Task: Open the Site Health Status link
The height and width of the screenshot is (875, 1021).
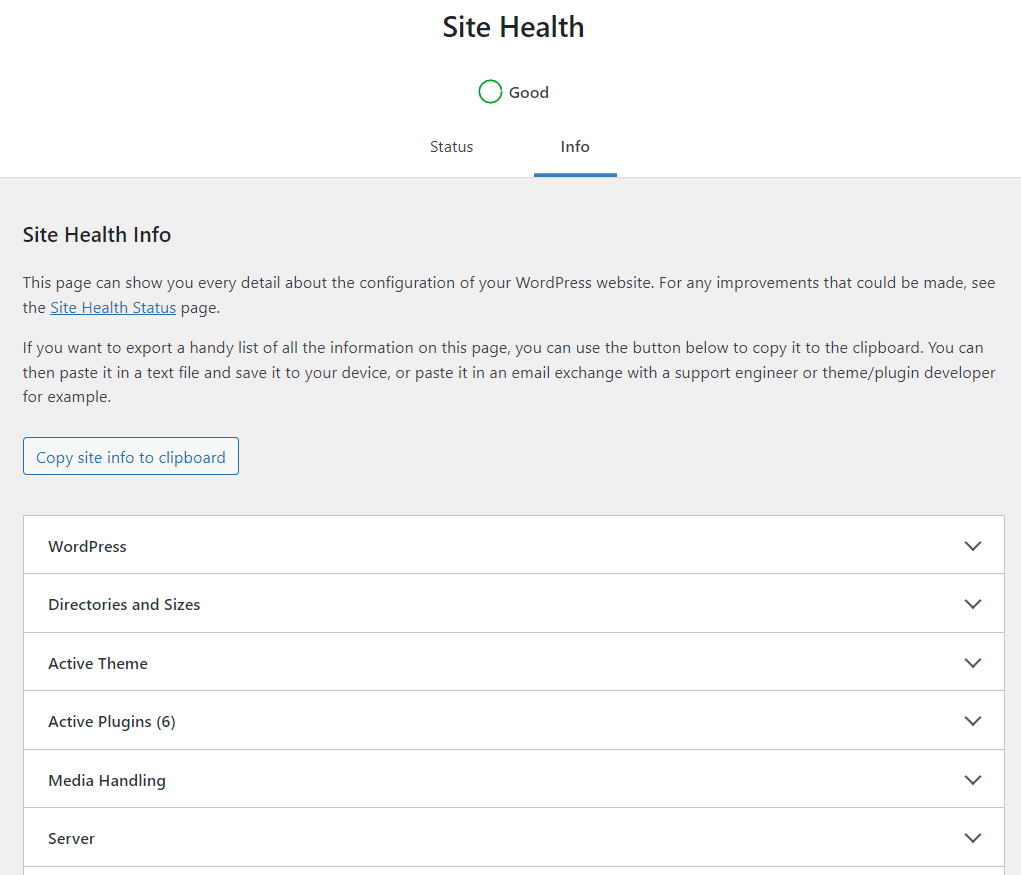Action: (112, 307)
